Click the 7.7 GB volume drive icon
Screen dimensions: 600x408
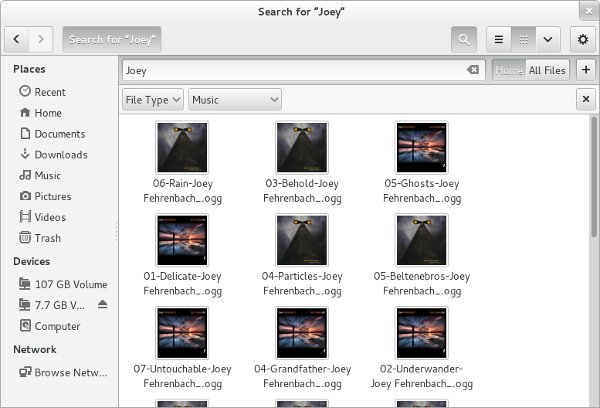(x=25, y=305)
